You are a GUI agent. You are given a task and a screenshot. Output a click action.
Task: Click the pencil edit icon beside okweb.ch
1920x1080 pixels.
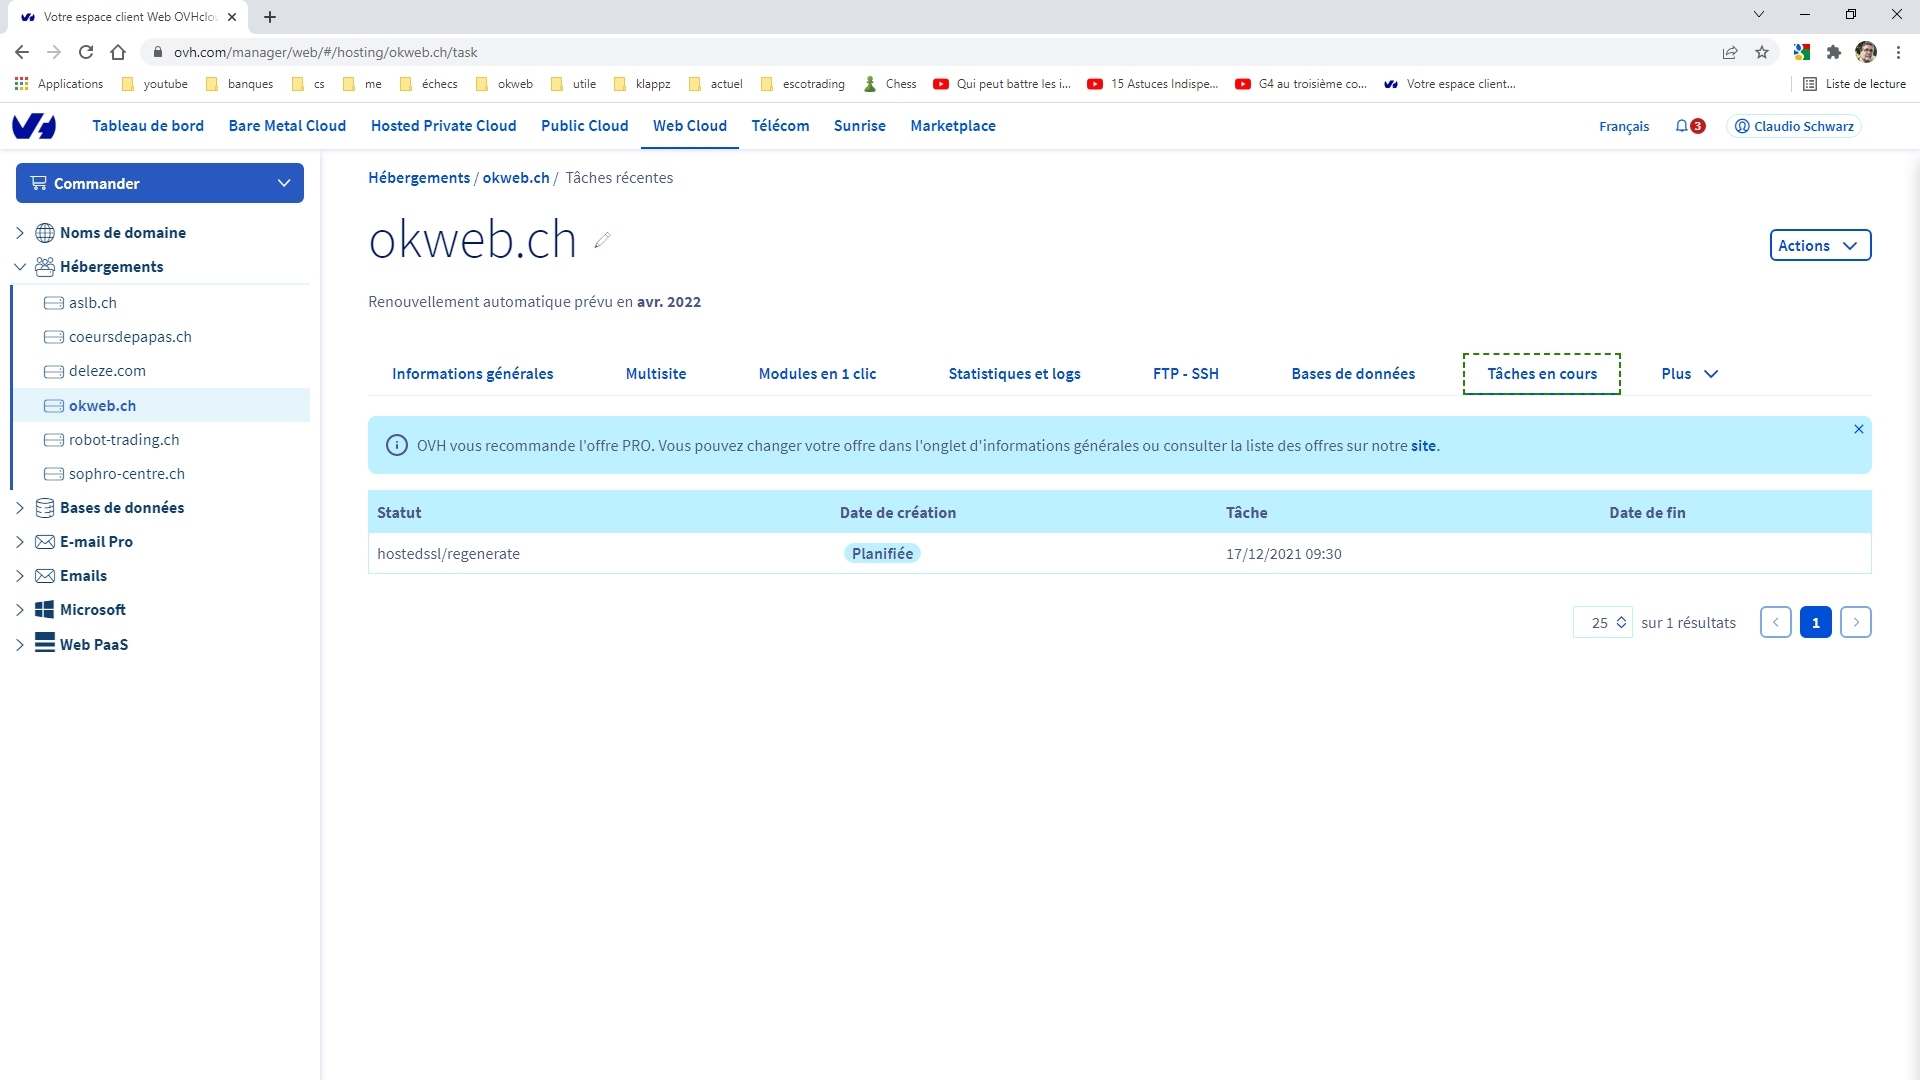(602, 240)
